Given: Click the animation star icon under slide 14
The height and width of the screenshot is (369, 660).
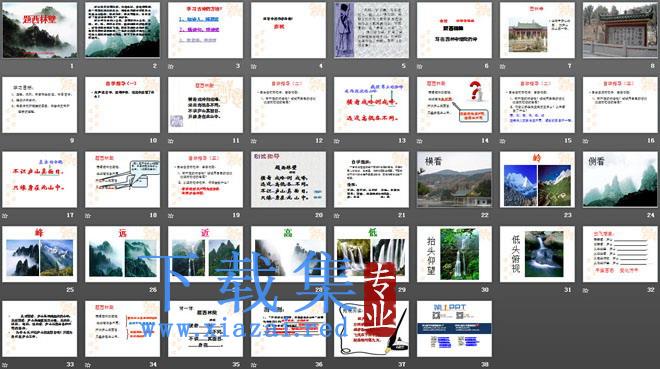Looking at the screenshot, I should tap(420, 141).
